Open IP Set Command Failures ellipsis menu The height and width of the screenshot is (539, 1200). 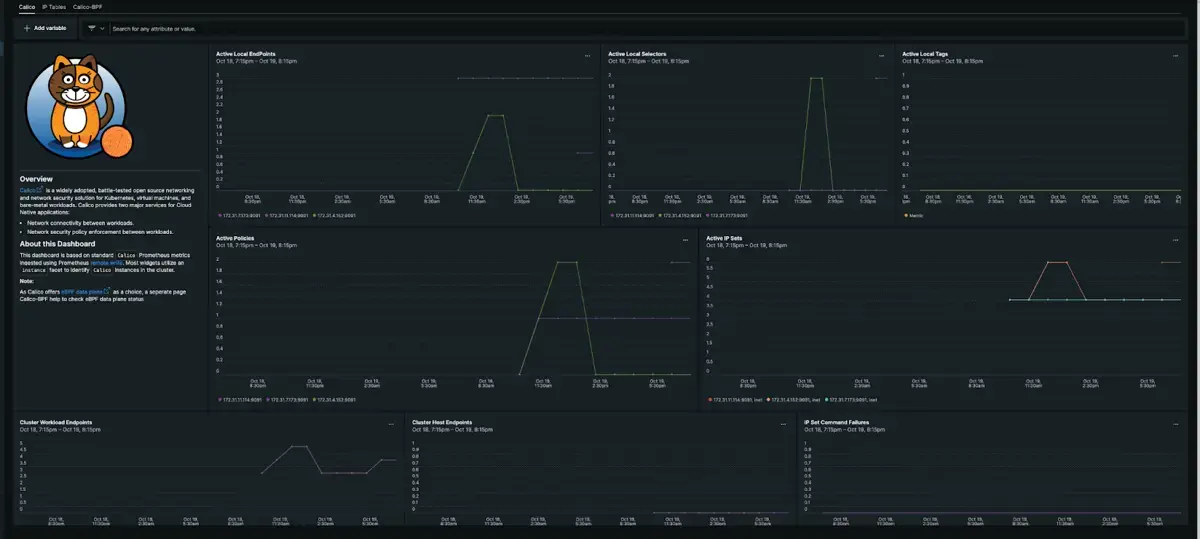click(x=1175, y=424)
